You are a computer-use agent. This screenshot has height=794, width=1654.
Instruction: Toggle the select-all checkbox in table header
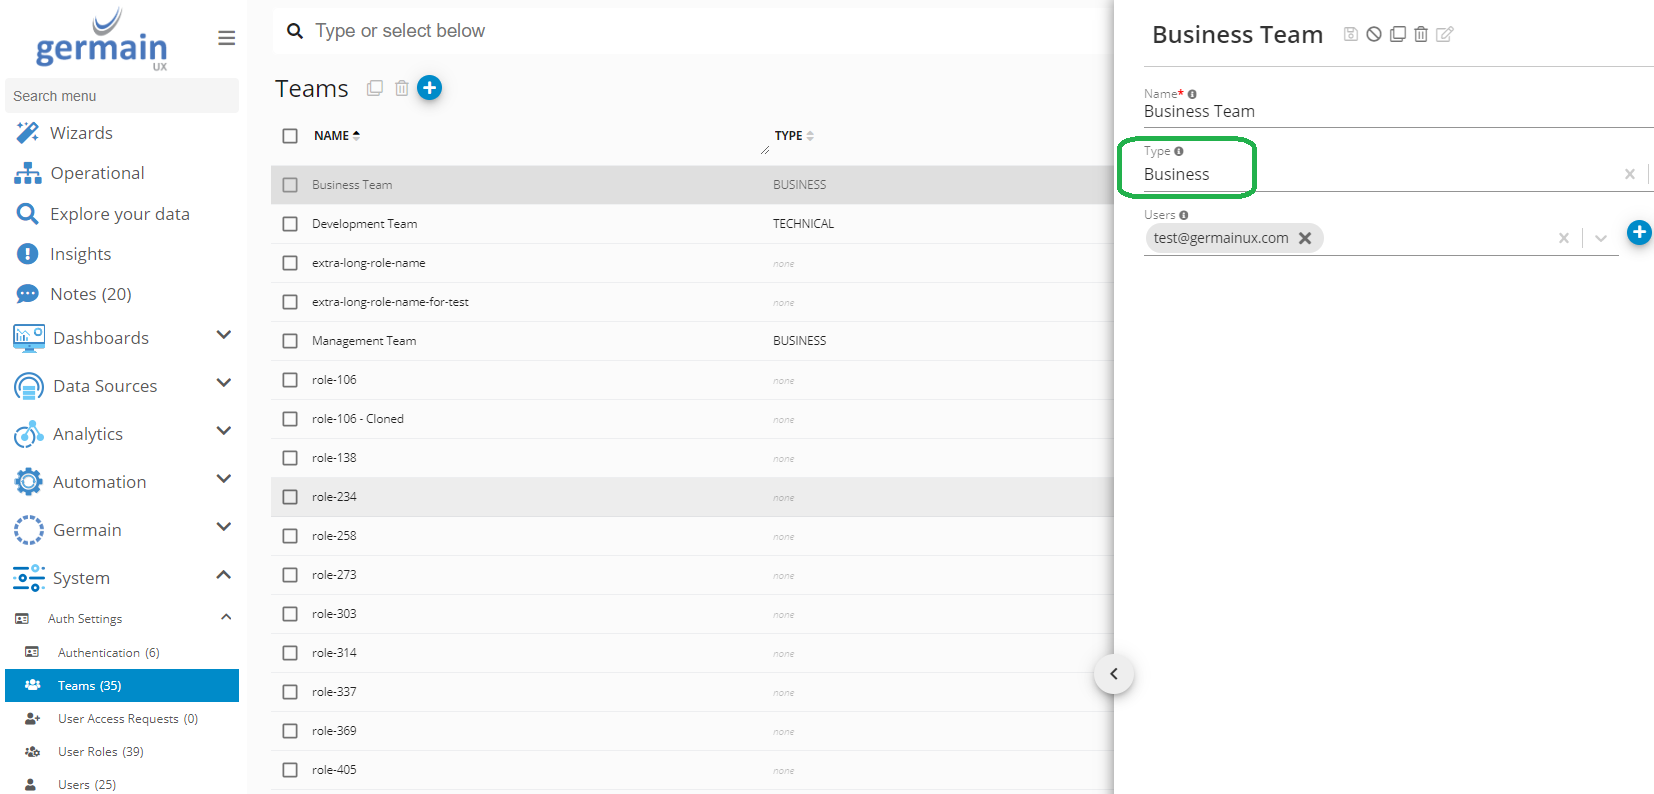[290, 136]
